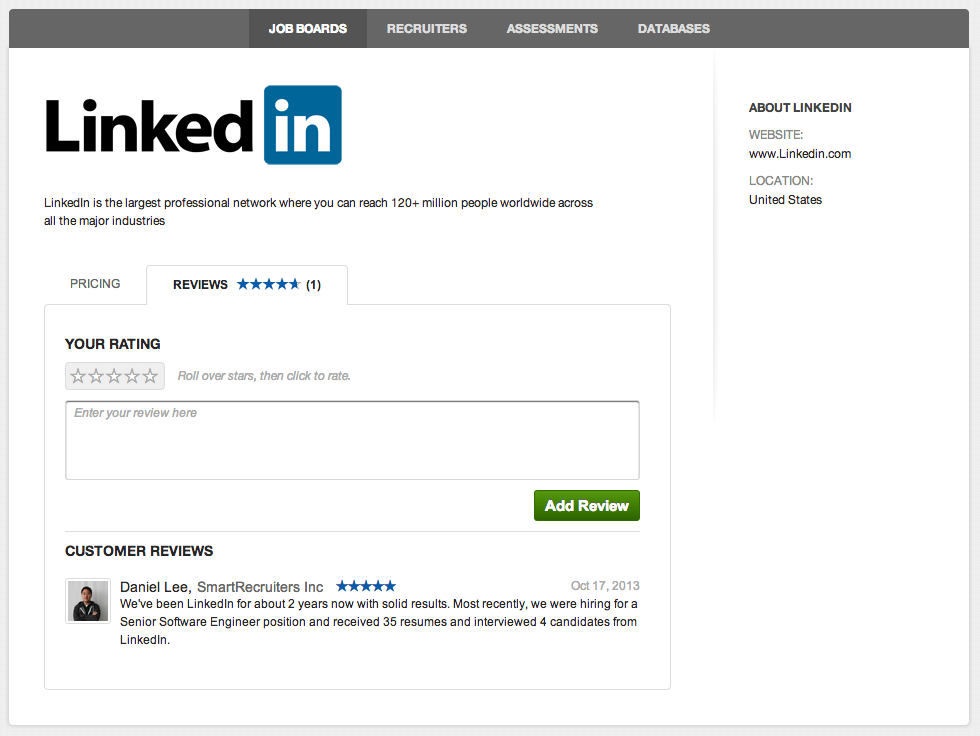
Task: Open the Assessments navigation item
Action: click(x=552, y=29)
